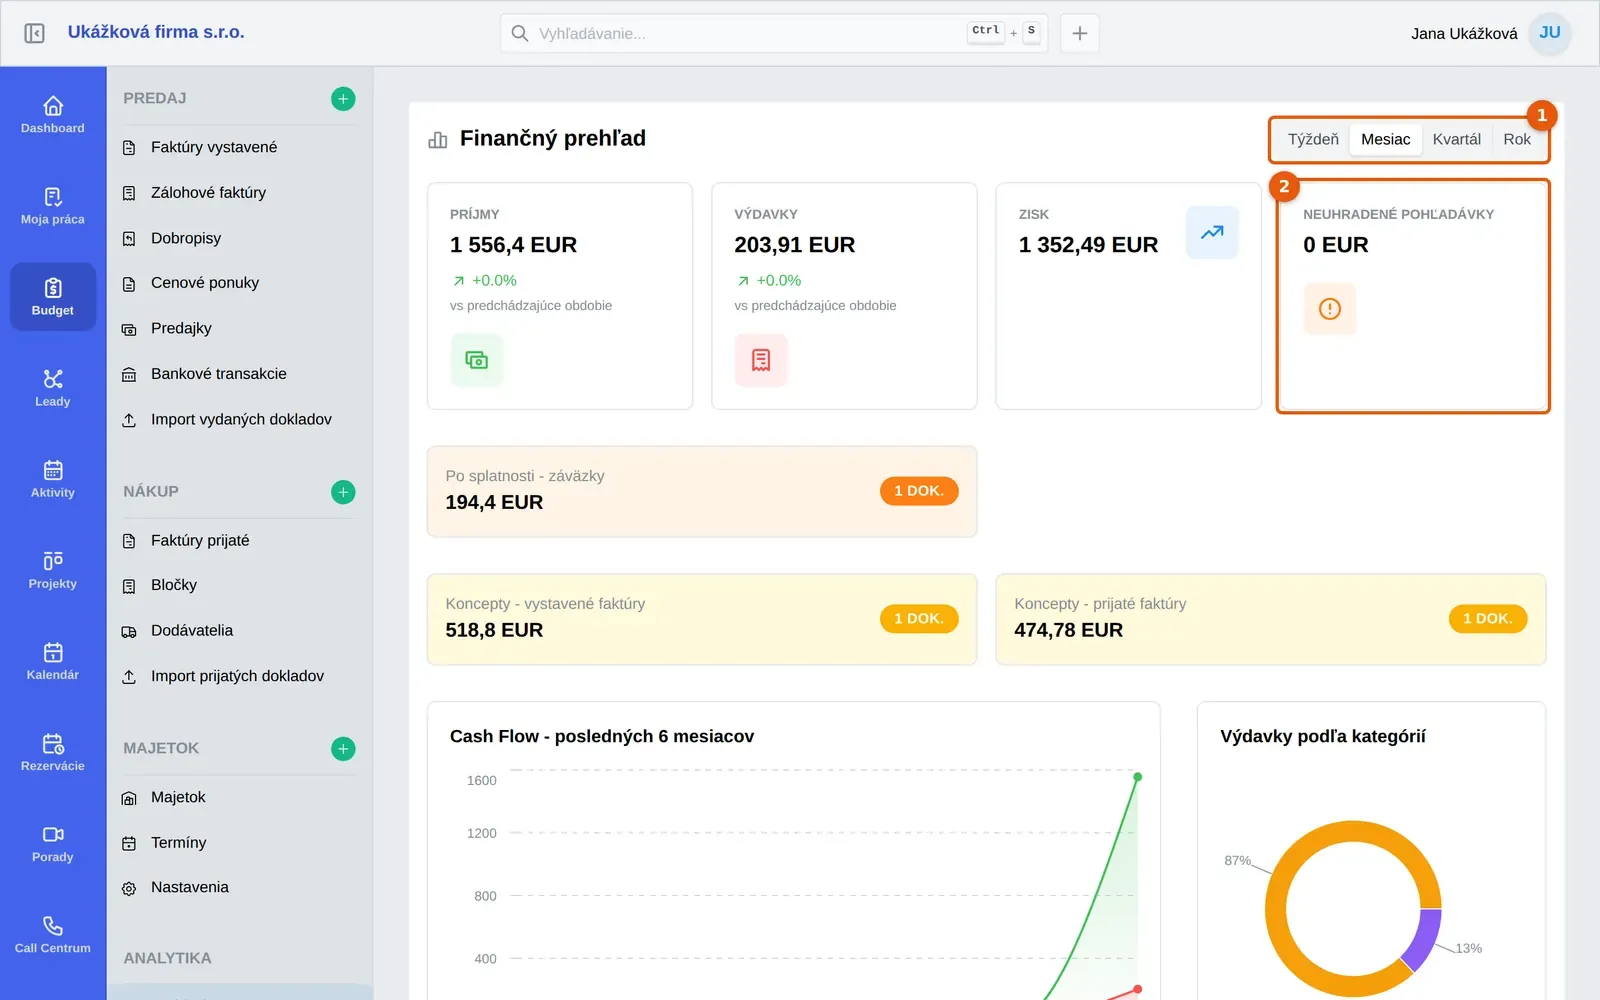1600x1000 pixels.
Task: Click 1 DOK. badge on Po splatnosti
Action: [x=919, y=491]
